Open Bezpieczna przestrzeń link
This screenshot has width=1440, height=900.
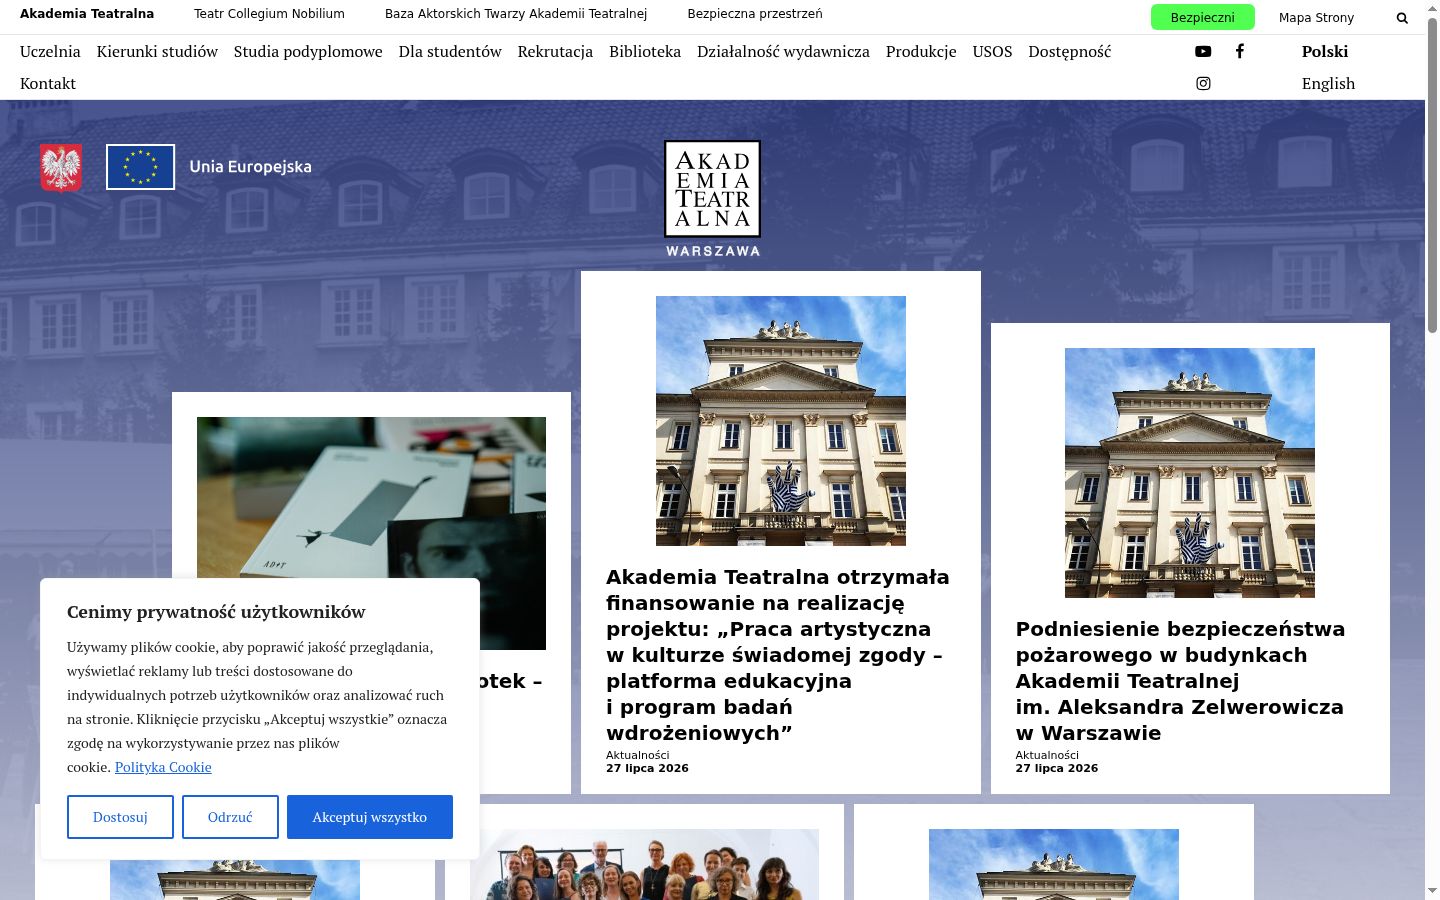(755, 14)
